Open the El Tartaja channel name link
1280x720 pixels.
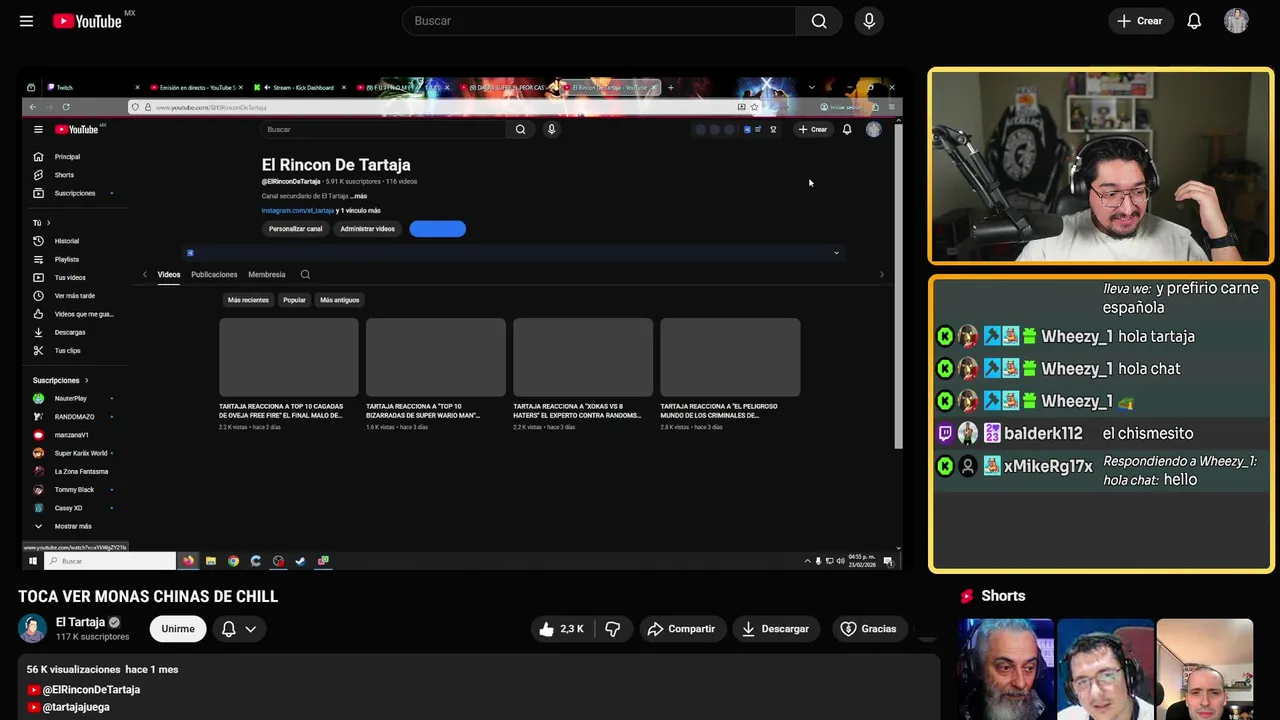pyautogui.click(x=80, y=622)
